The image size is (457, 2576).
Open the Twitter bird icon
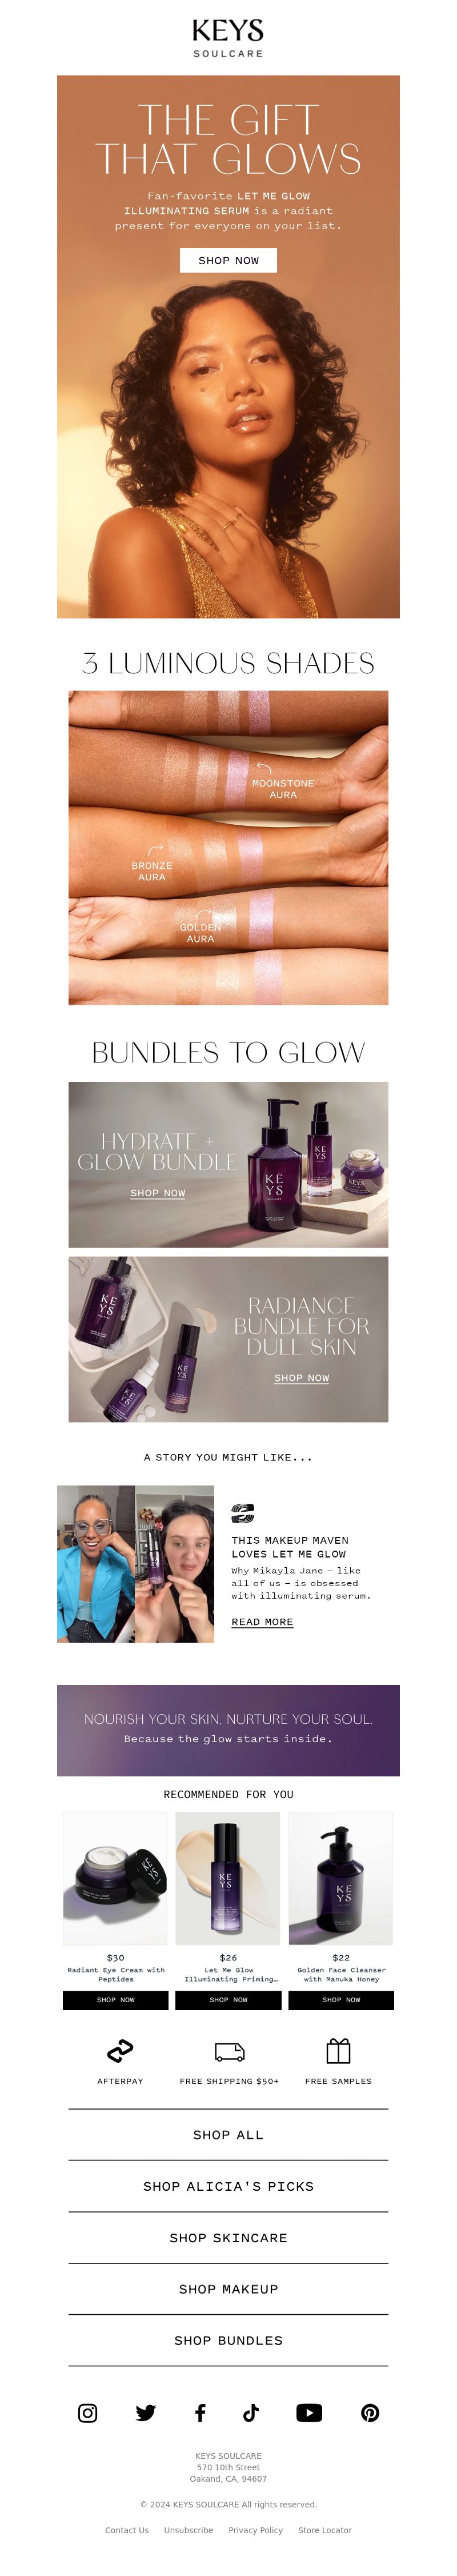pyautogui.click(x=145, y=2412)
